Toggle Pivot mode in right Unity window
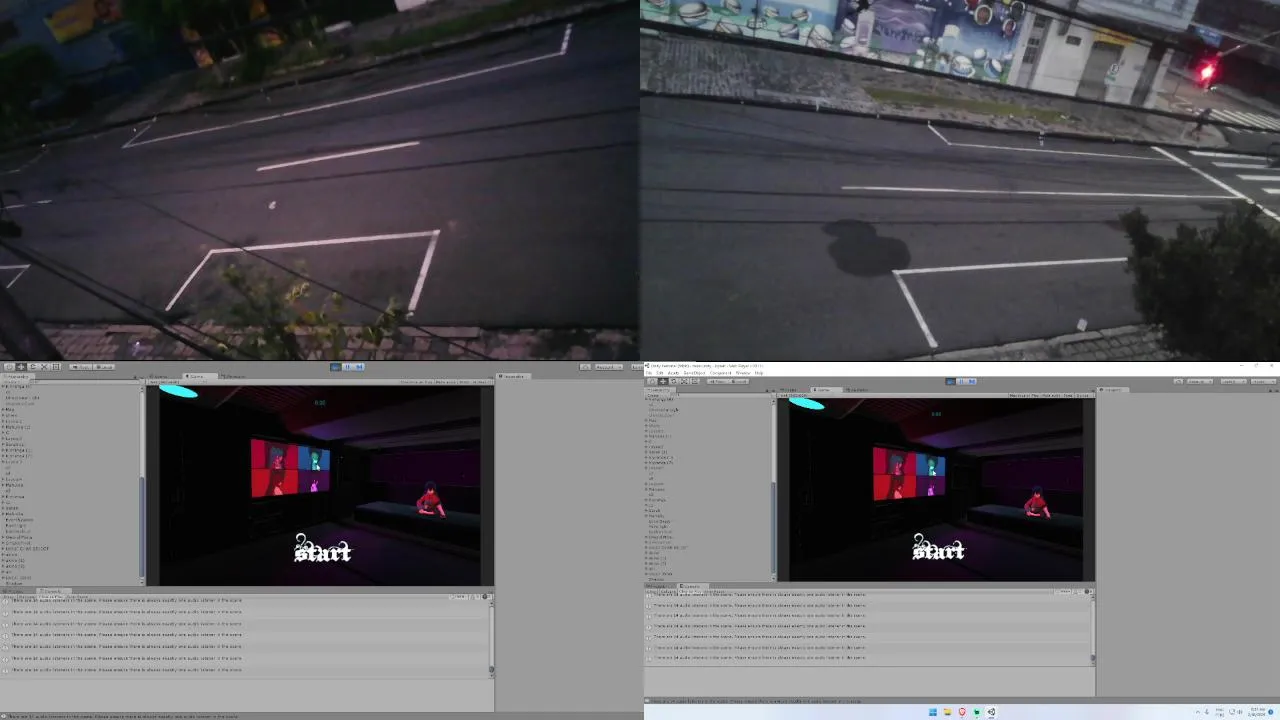This screenshot has height=720, width=1280. pyautogui.click(x=720, y=381)
